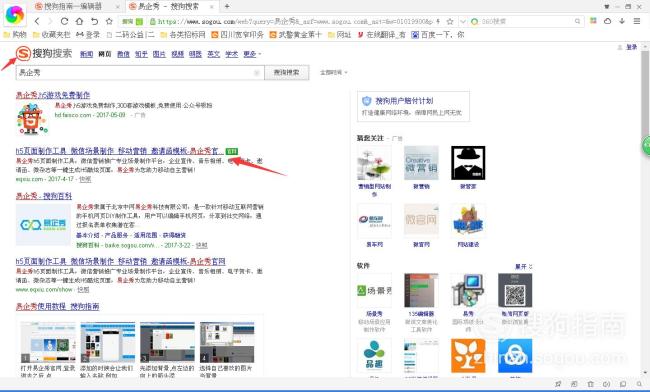Open the 网站建设 thumbnail

click(x=468, y=221)
